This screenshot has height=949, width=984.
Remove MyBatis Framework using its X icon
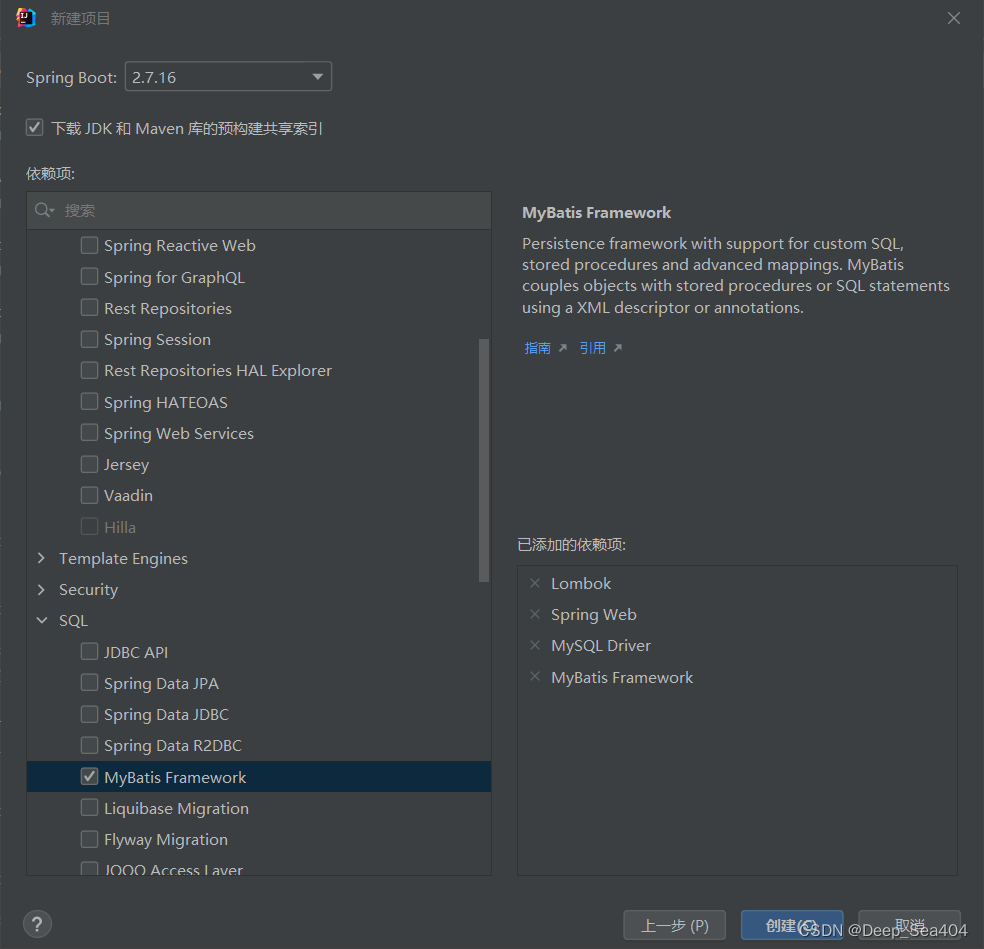(535, 677)
